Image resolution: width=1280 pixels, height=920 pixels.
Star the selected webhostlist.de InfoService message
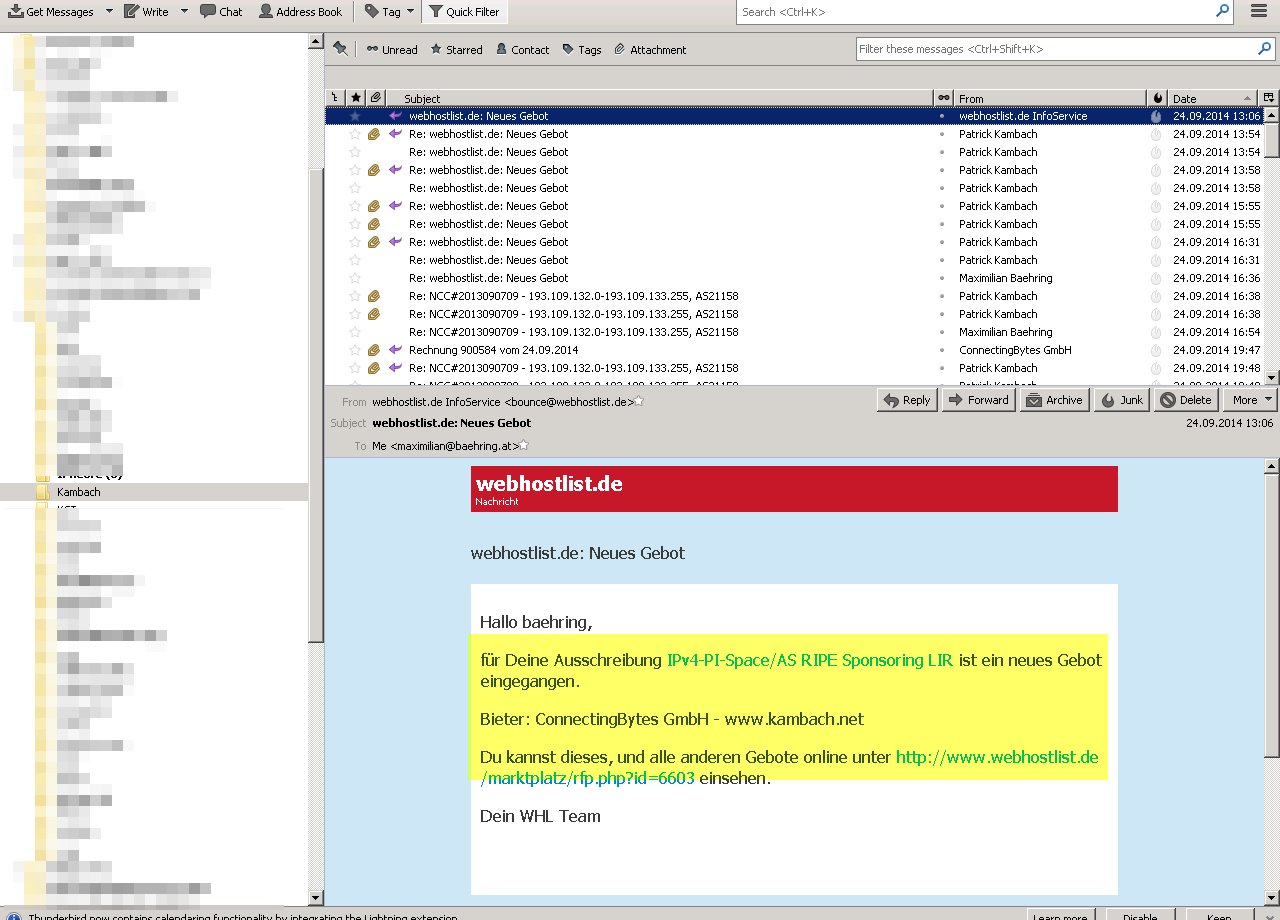[x=354, y=116]
